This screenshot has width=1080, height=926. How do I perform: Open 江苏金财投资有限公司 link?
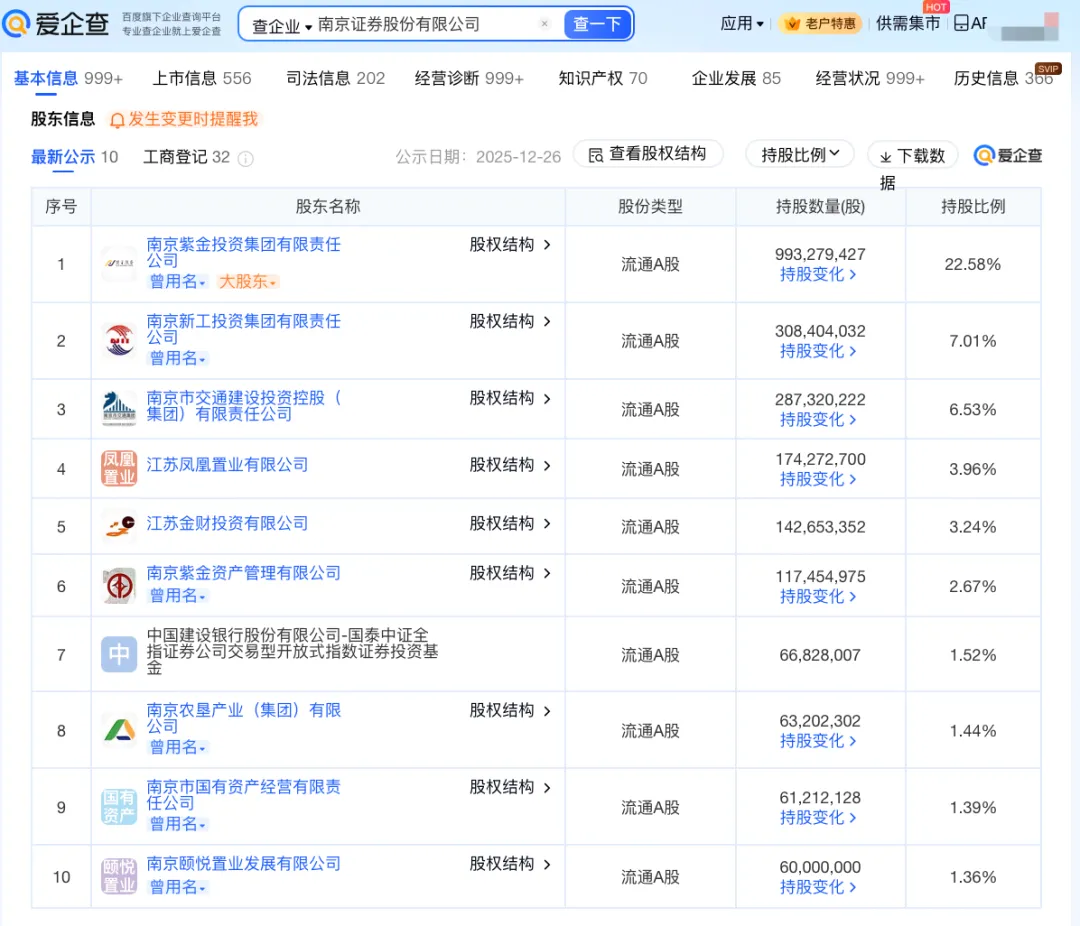227,524
